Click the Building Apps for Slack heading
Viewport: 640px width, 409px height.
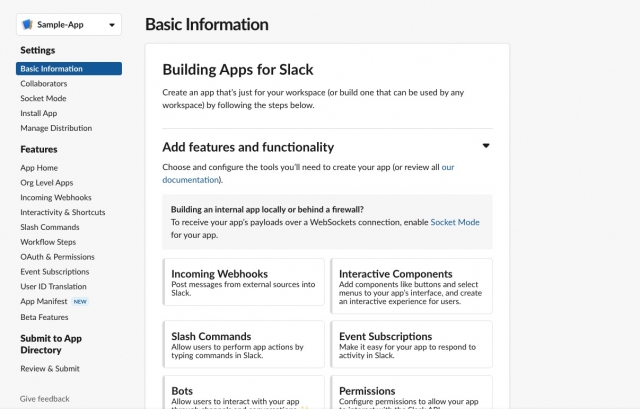click(238, 70)
